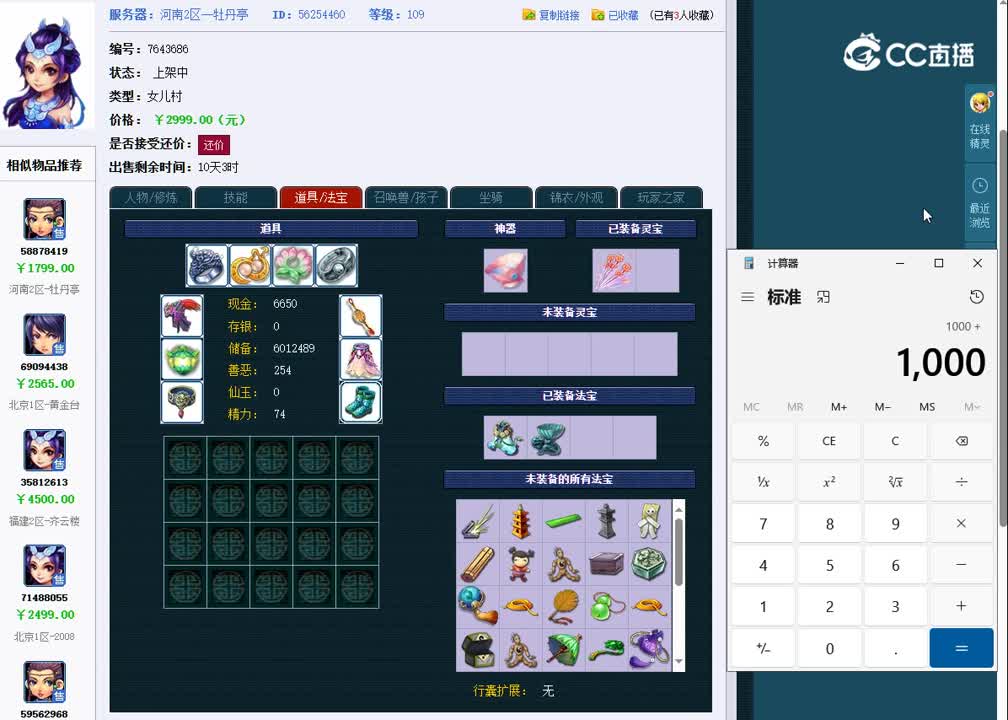Click the equipped flower 灵宝 icon

[614, 271]
